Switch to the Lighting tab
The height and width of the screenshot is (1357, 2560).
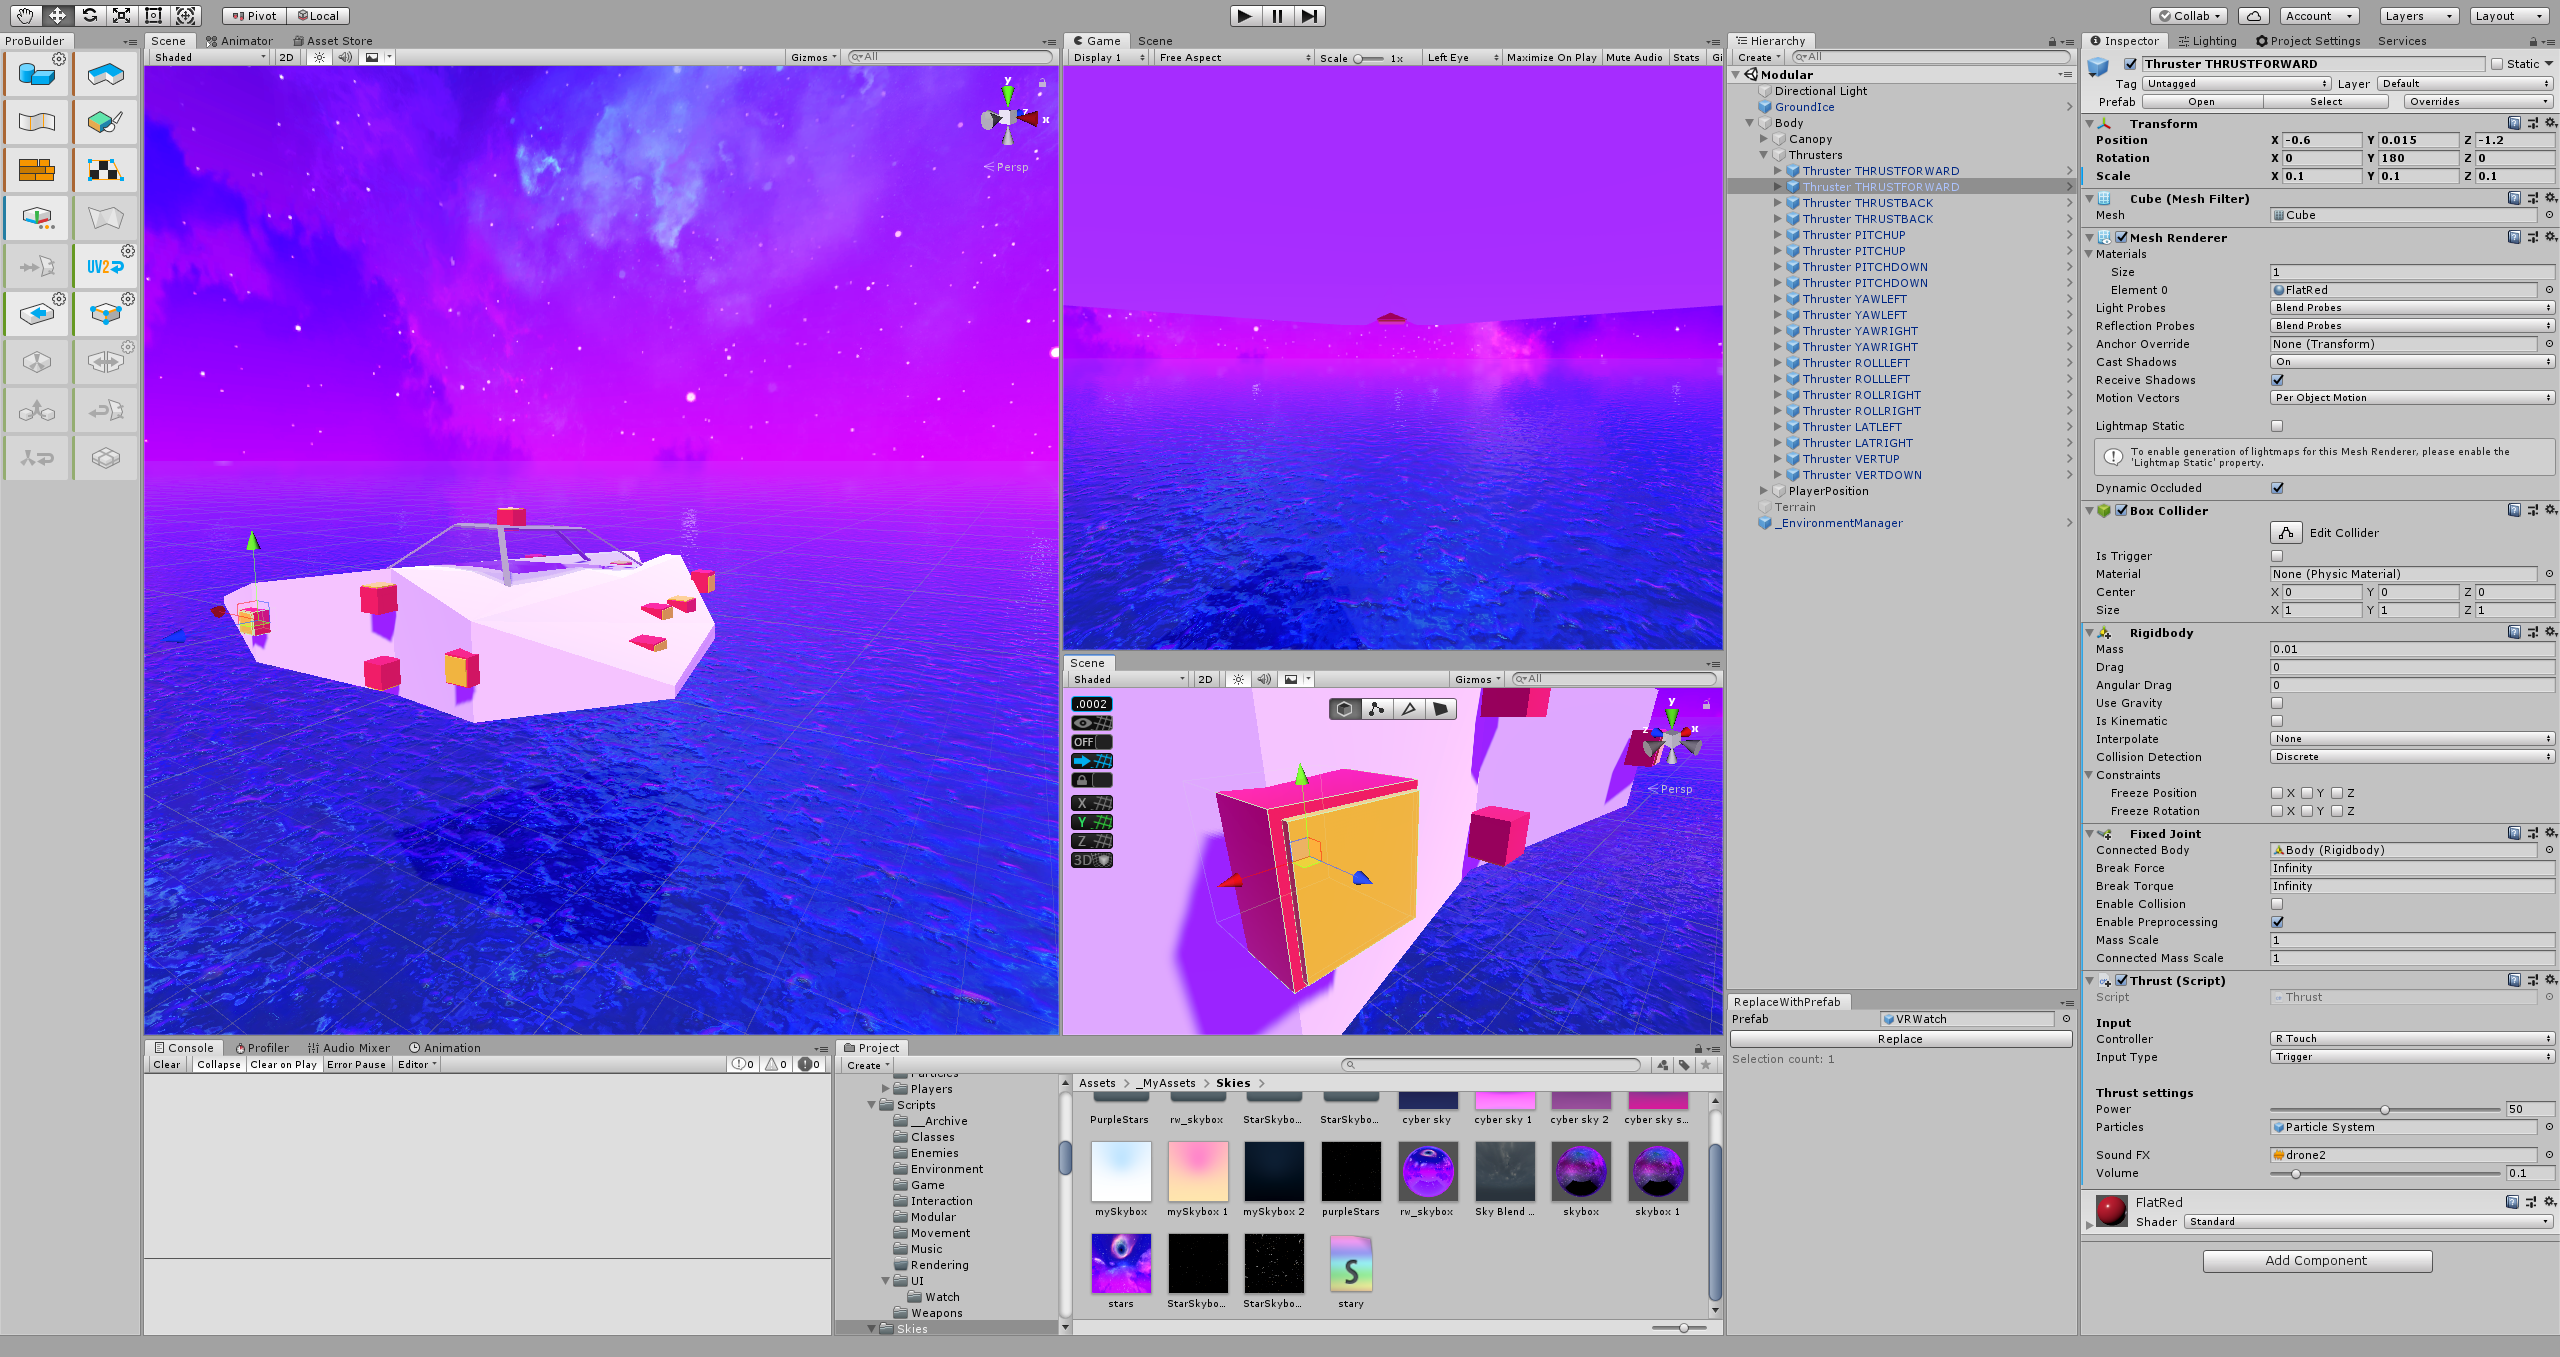tap(2207, 41)
